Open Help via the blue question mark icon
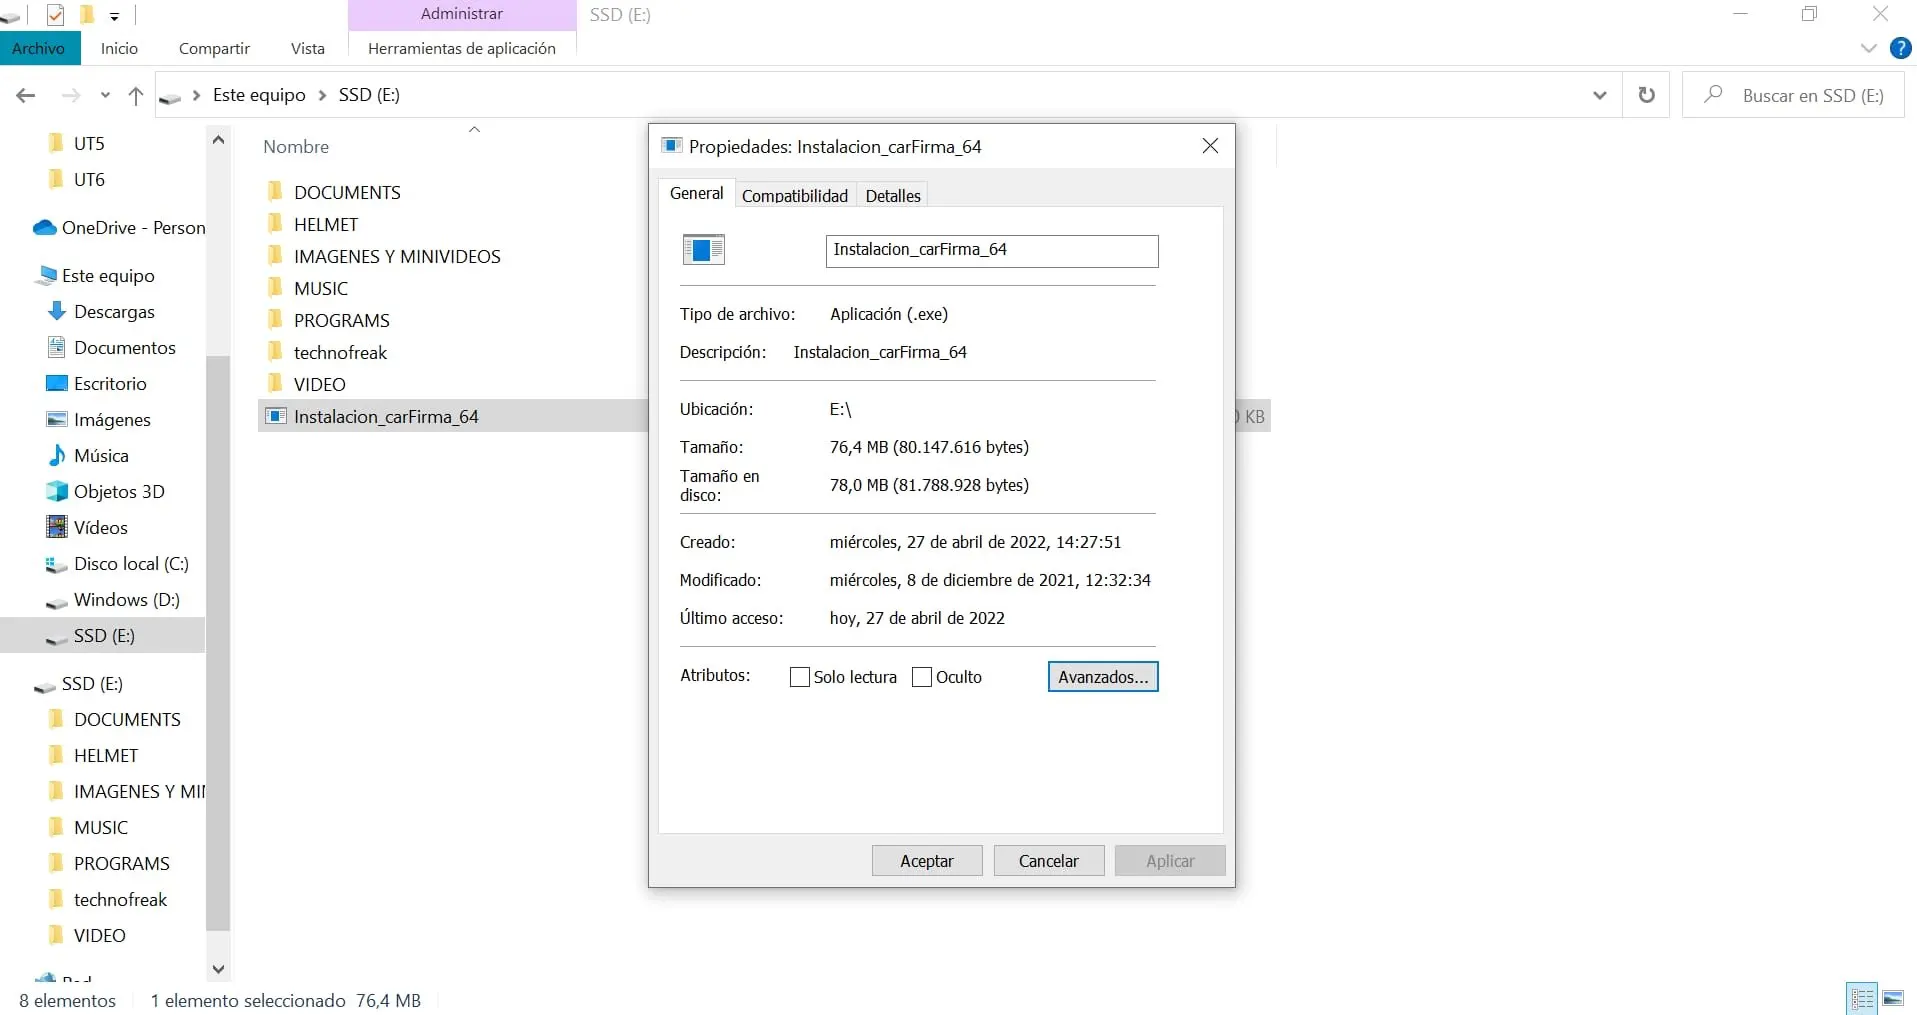This screenshot has height=1015, width=1917. click(1900, 48)
